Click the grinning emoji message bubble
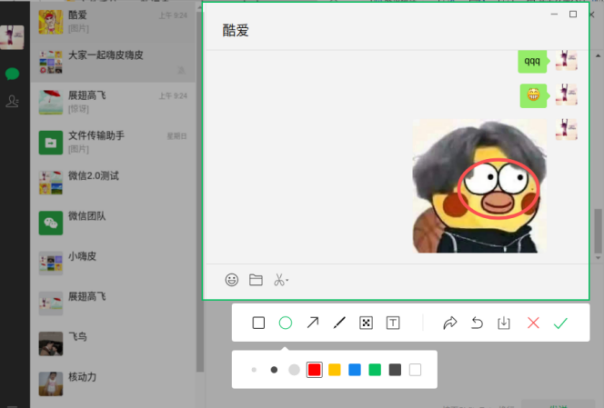The image size is (604, 408). click(x=534, y=95)
